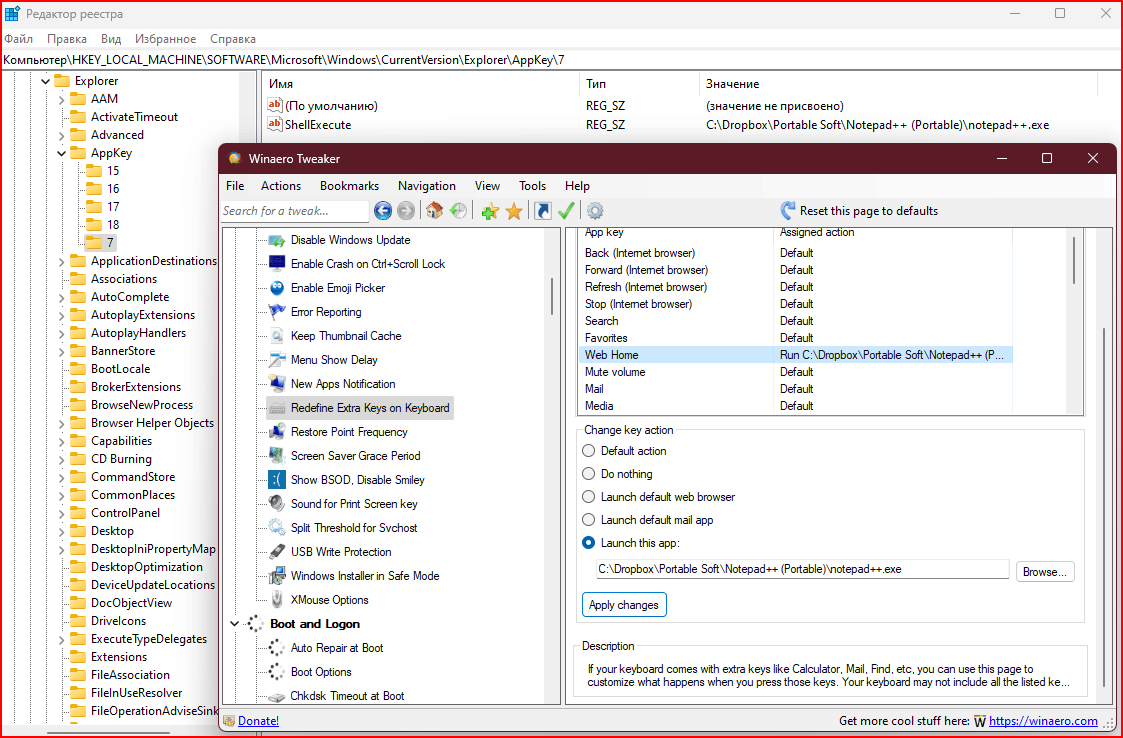Choose Launch default mail app option

pos(589,519)
